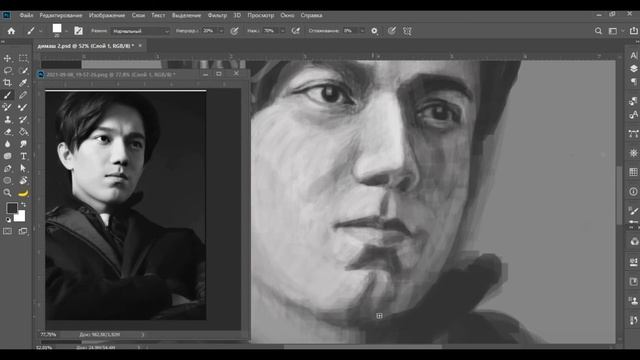Open the Character panel icon
Image resolution: width=640 pixels, height=360 pixels.
point(633,56)
